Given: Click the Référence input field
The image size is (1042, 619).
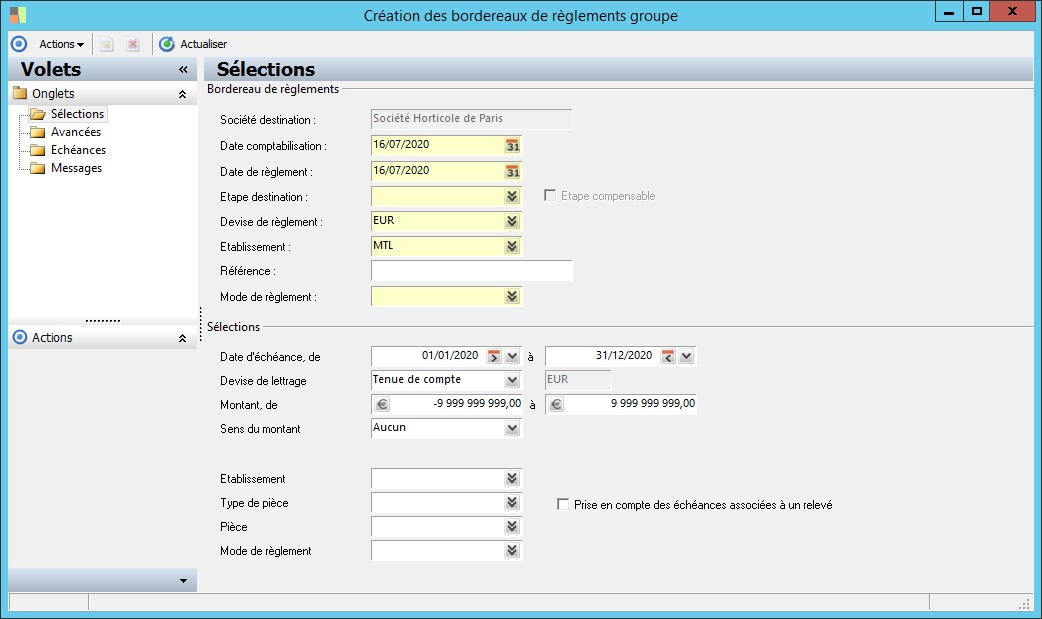Looking at the screenshot, I should [472, 271].
